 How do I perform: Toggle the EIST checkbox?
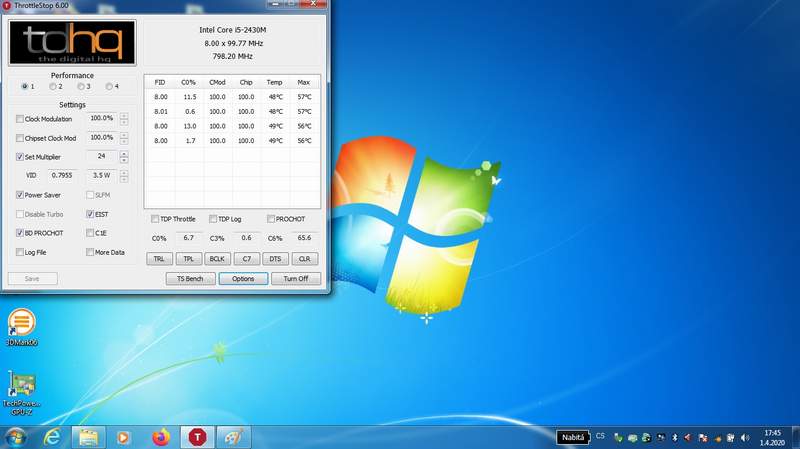pyautogui.click(x=90, y=214)
